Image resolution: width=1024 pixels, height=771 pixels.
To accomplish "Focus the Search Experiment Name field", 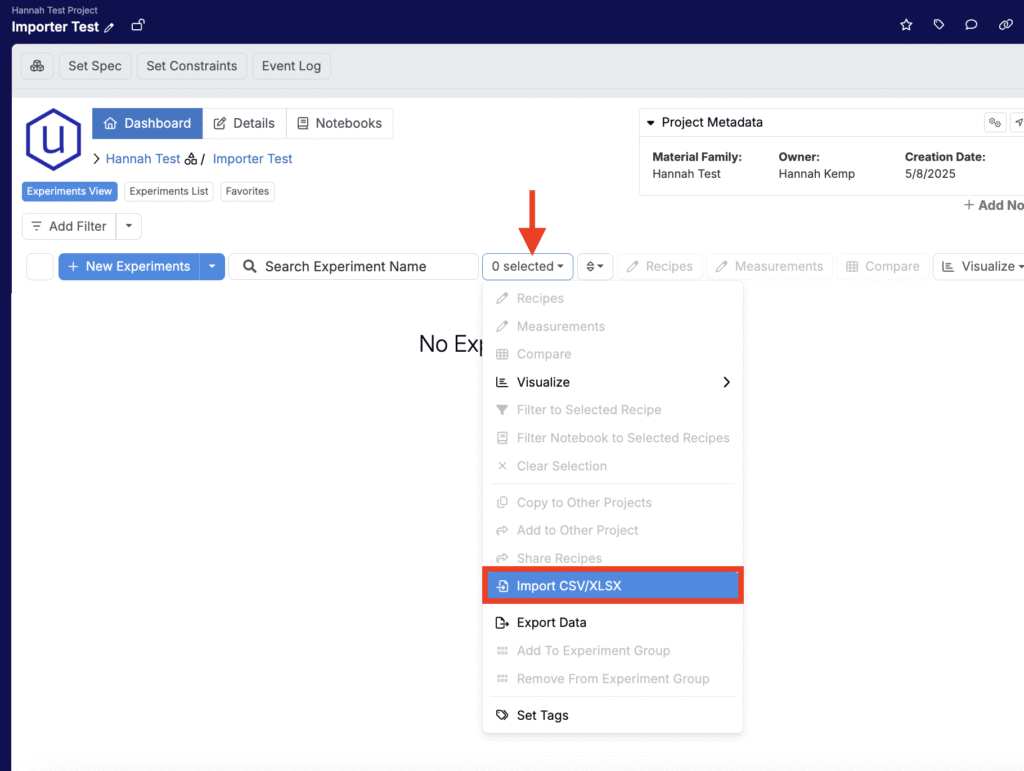I will tap(353, 266).
